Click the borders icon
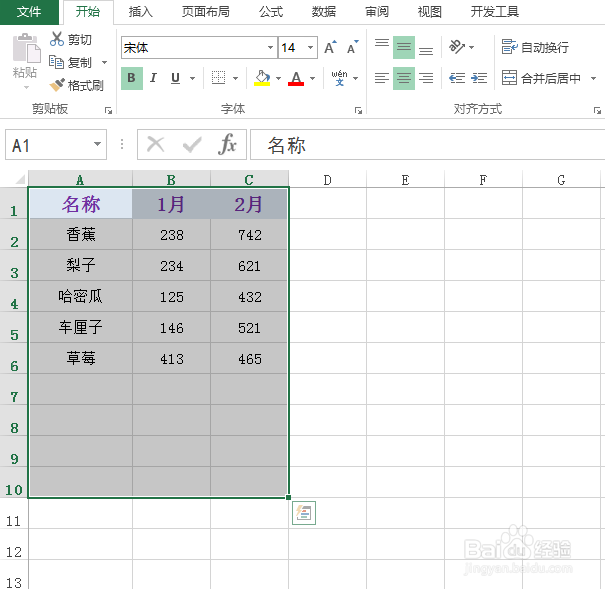The width and height of the screenshot is (605, 589). tap(218, 78)
